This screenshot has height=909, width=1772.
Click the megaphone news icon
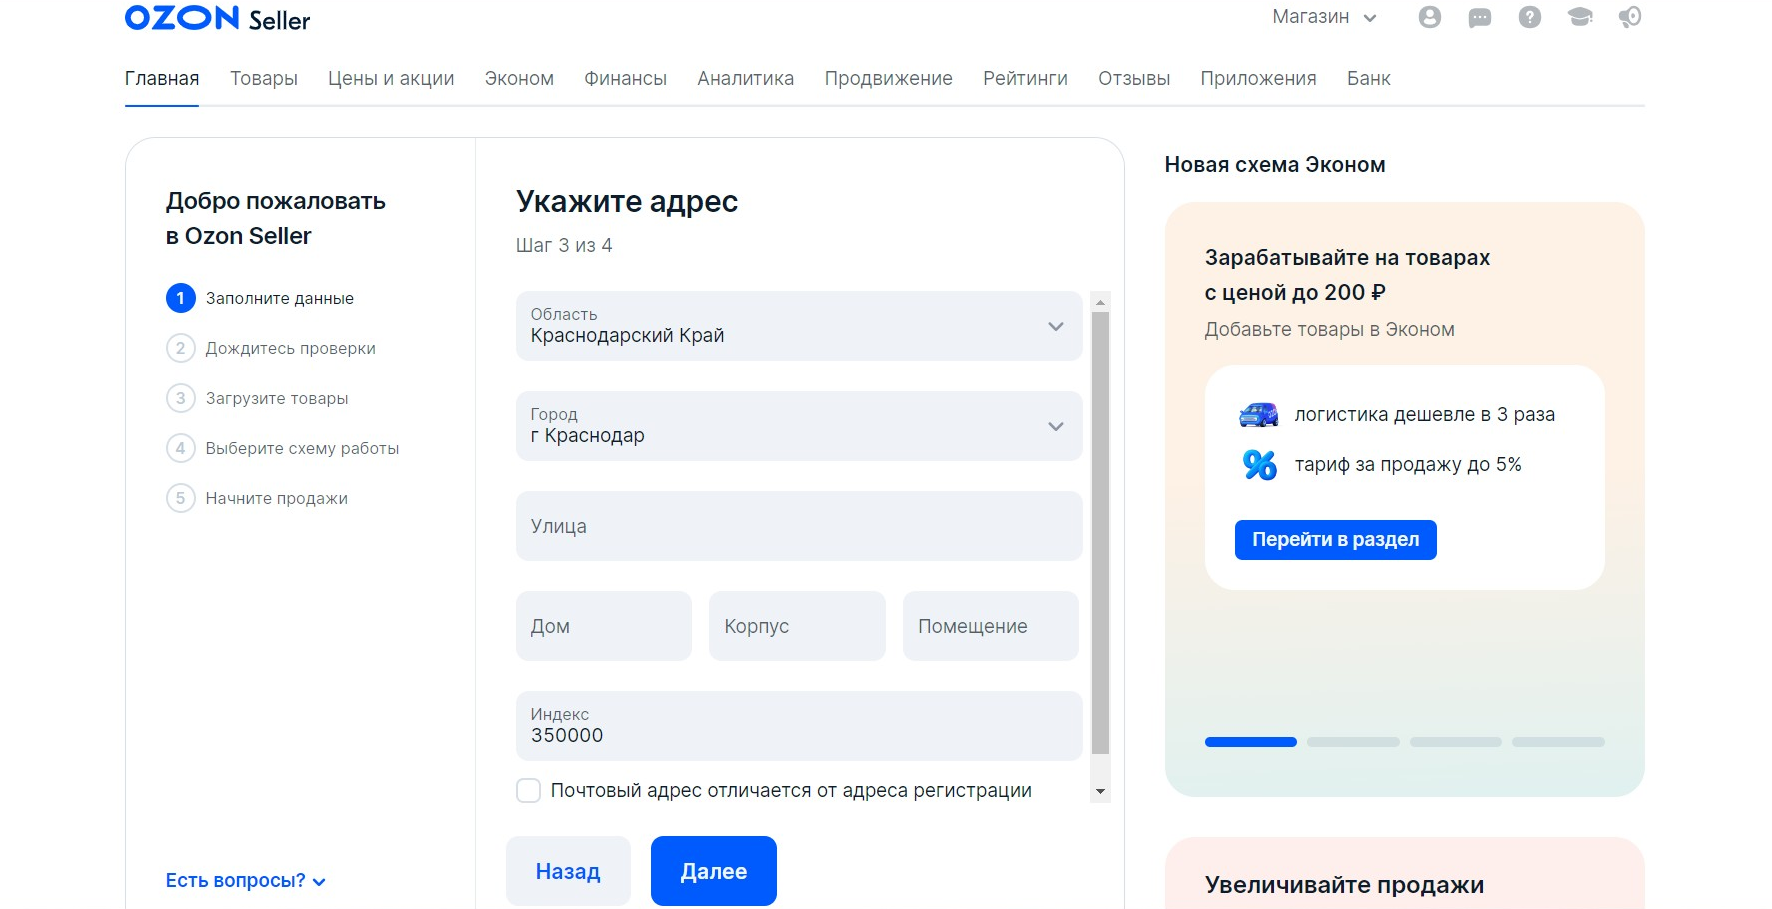click(x=1630, y=17)
